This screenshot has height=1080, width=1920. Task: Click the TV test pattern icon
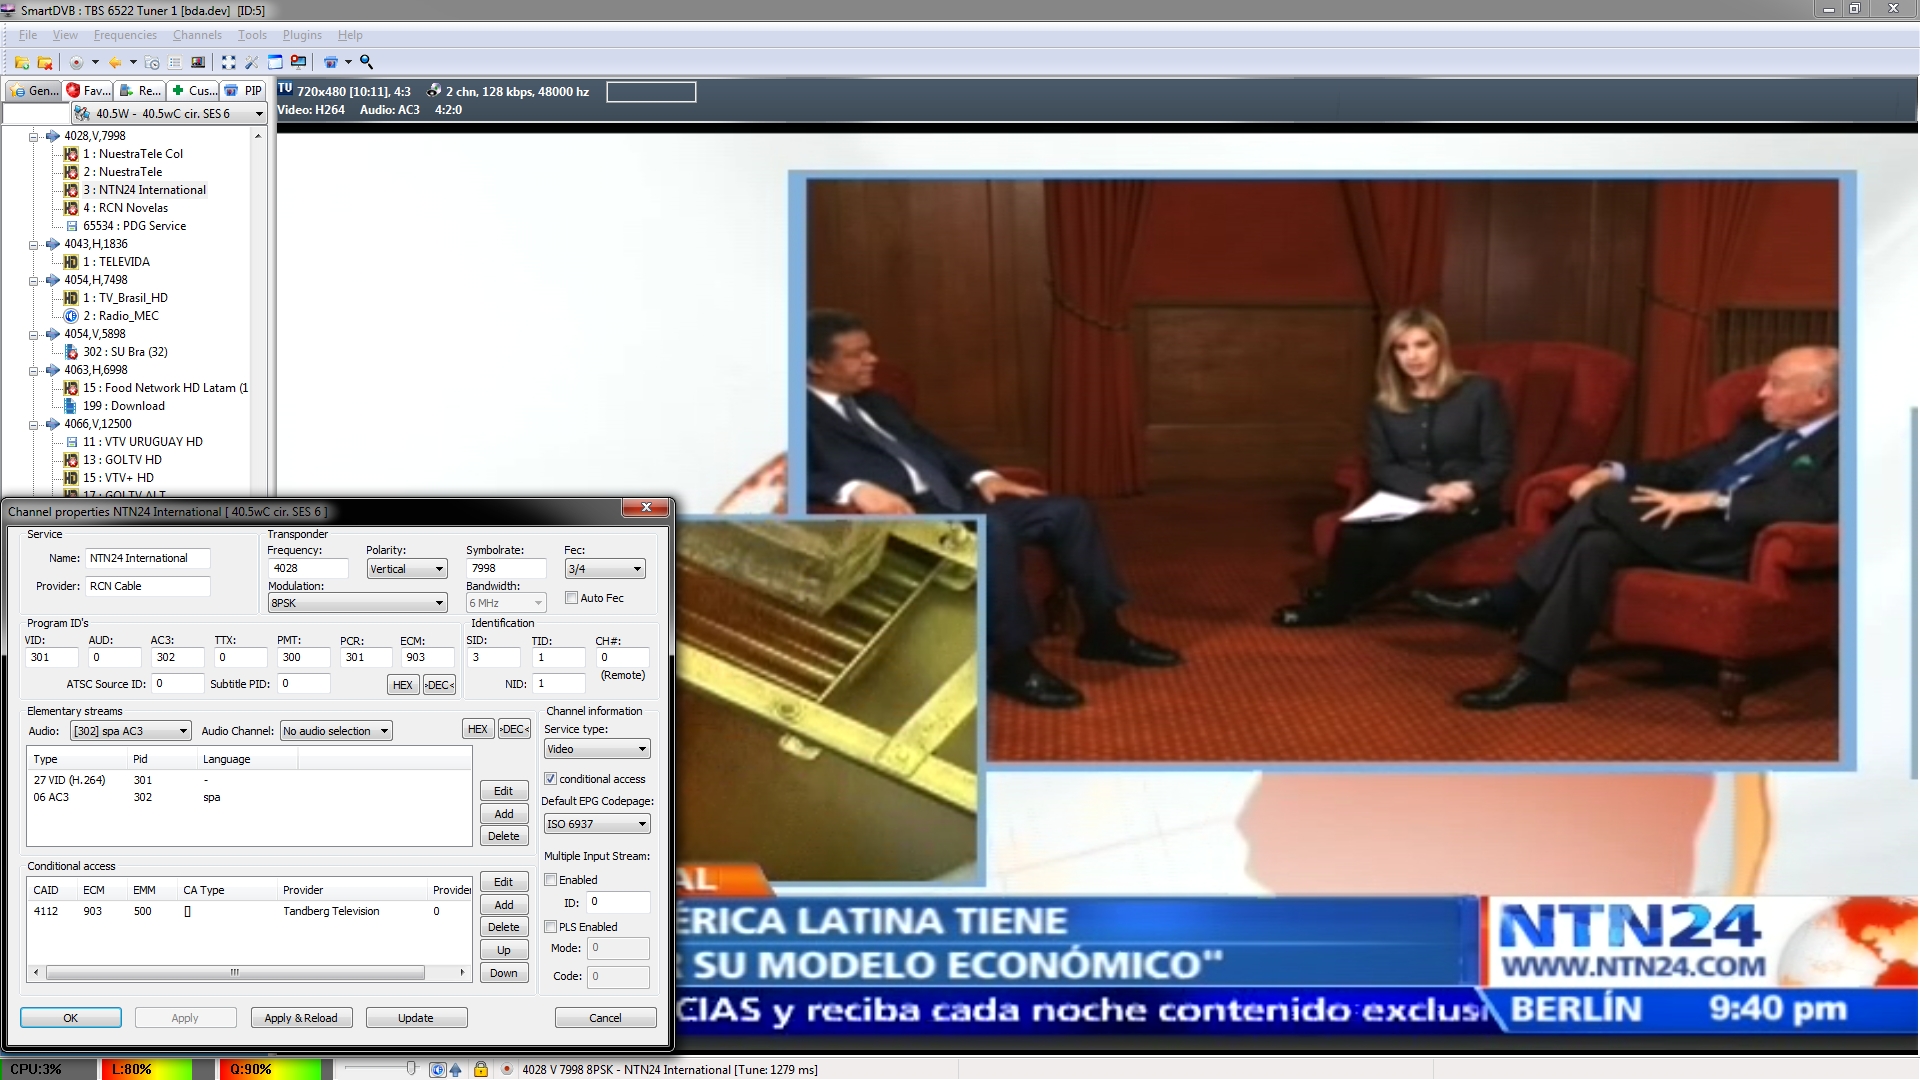tap(198, 62)
